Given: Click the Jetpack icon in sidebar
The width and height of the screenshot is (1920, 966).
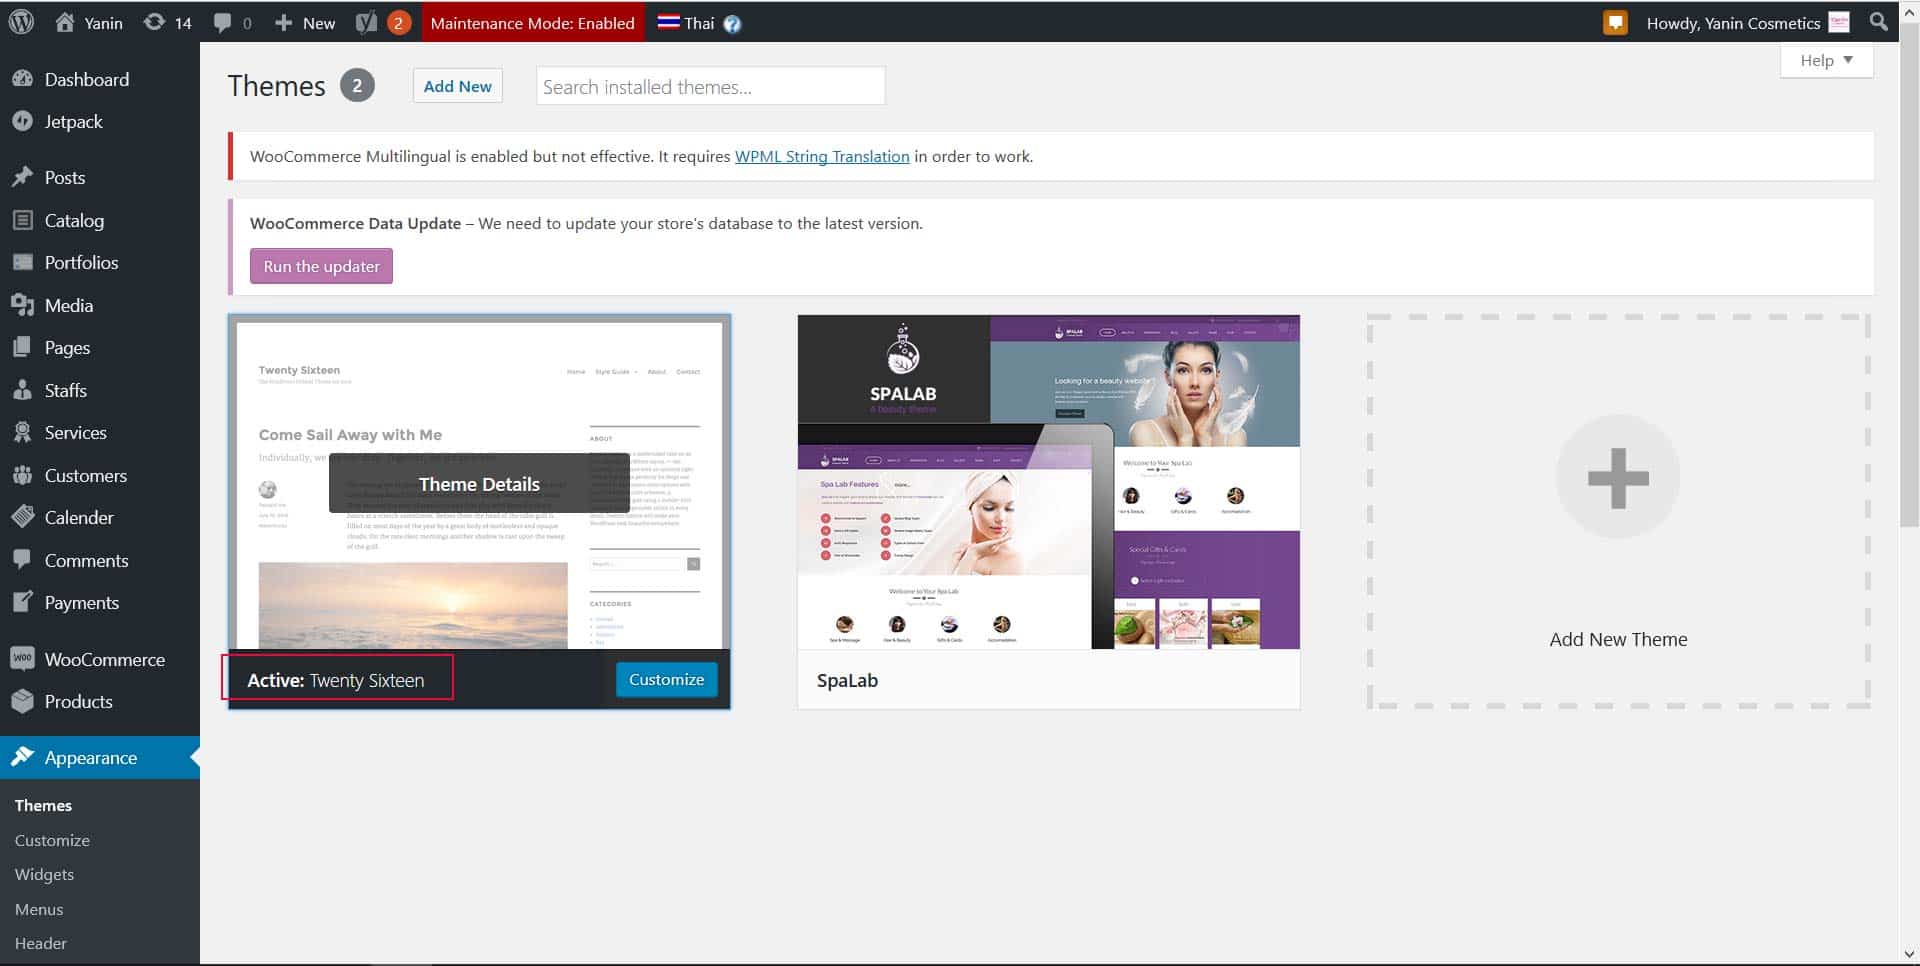Looking at the screenshot, I should (22, 121).
